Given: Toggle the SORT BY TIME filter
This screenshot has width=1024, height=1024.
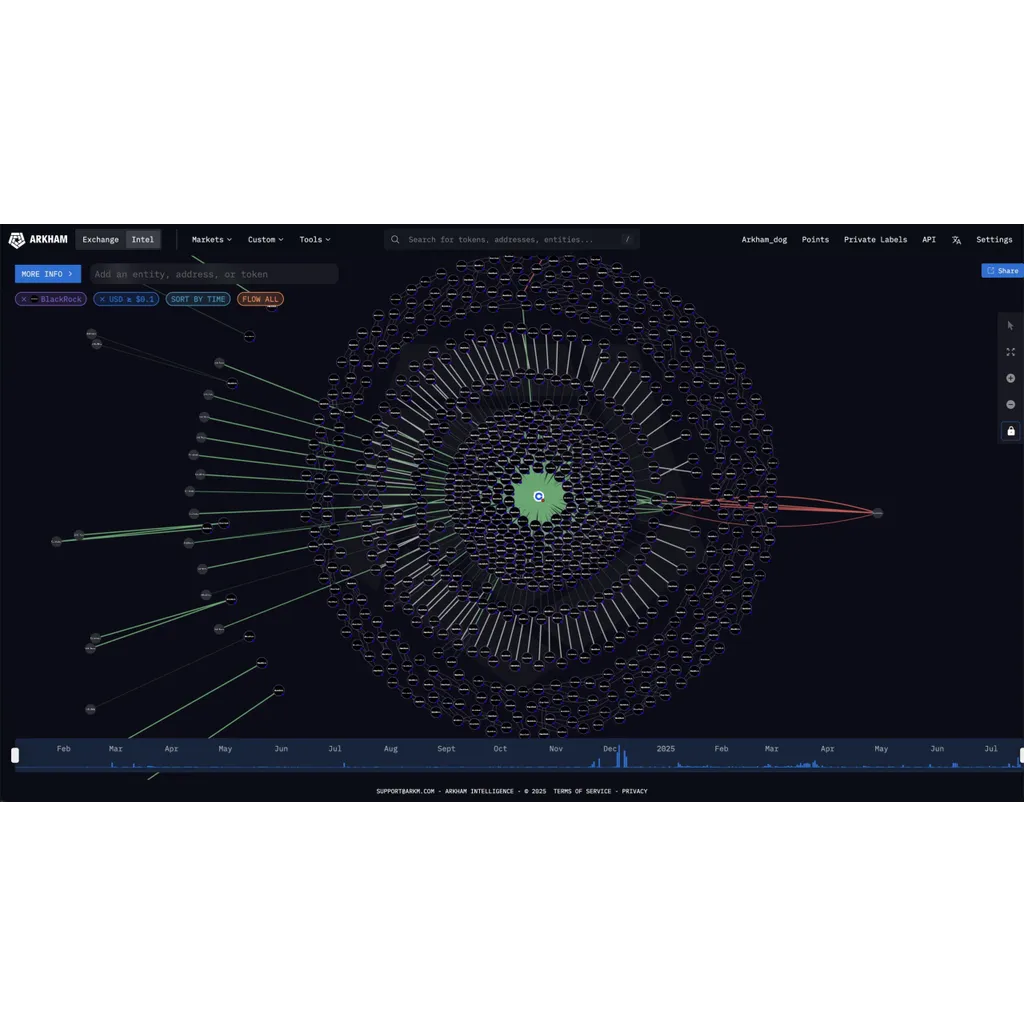Looking at the screenshot, I should [198, 299].
